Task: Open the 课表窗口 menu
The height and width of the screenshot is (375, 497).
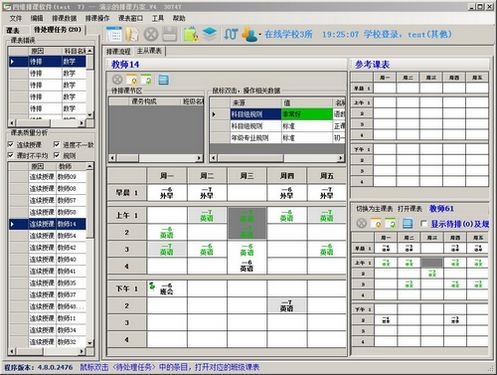Action: (130, 18)
